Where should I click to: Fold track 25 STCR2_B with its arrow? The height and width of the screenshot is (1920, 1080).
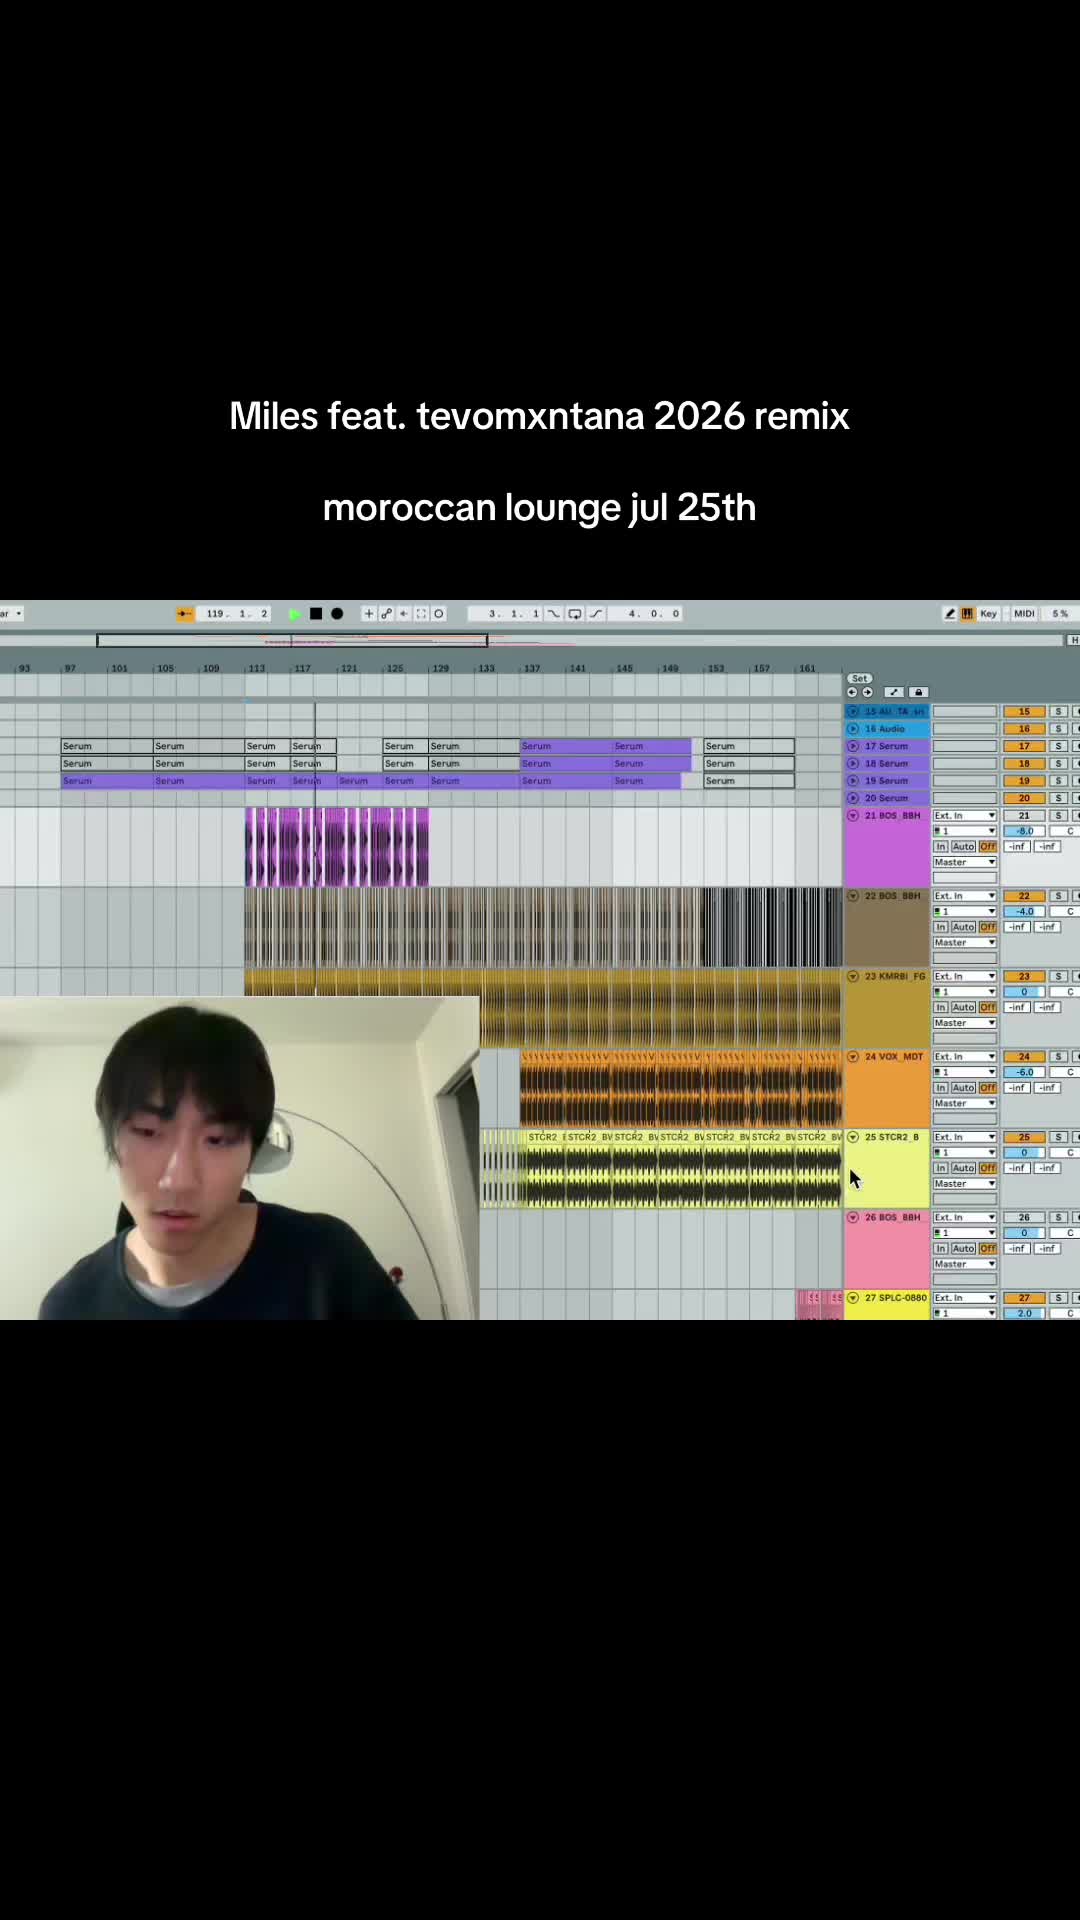point(853,1137)
